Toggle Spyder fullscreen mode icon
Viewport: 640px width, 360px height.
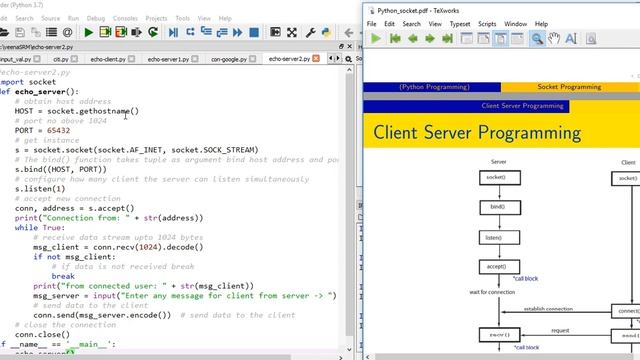point(292,32)
